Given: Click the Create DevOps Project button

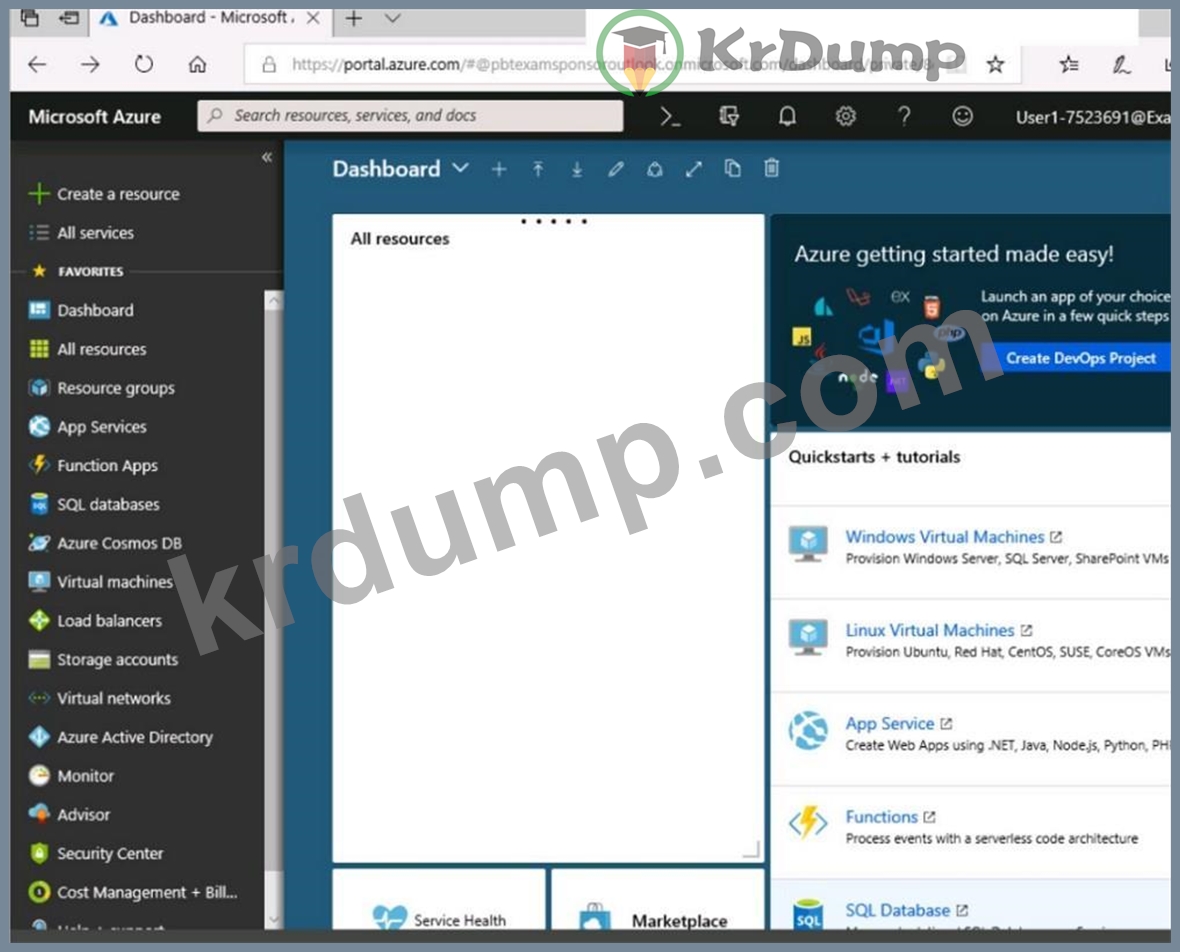Looking at the screenshot, I should [1081, 358].
